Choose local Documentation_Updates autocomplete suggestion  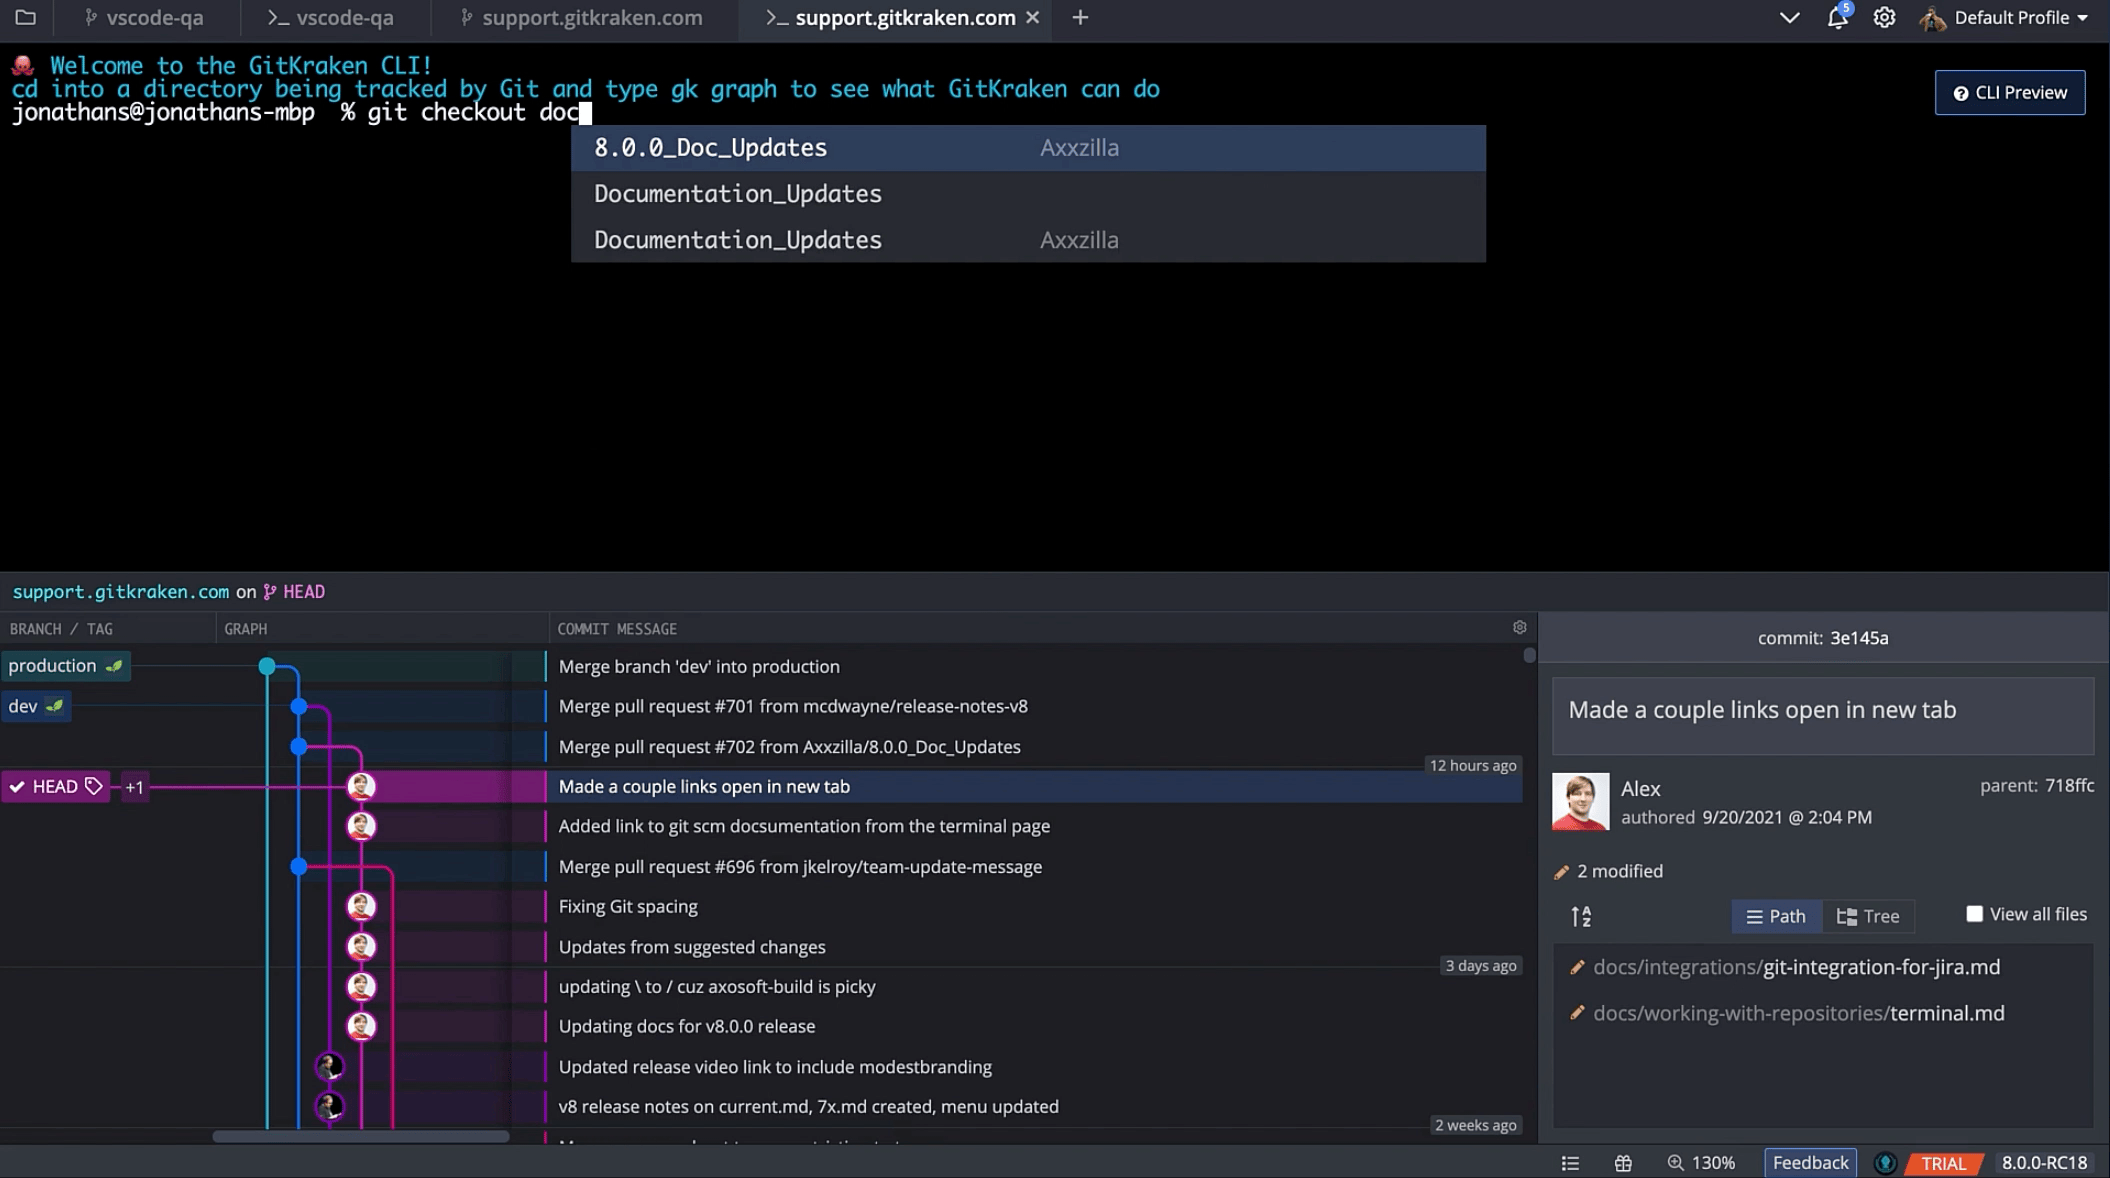coord(1028,194)
